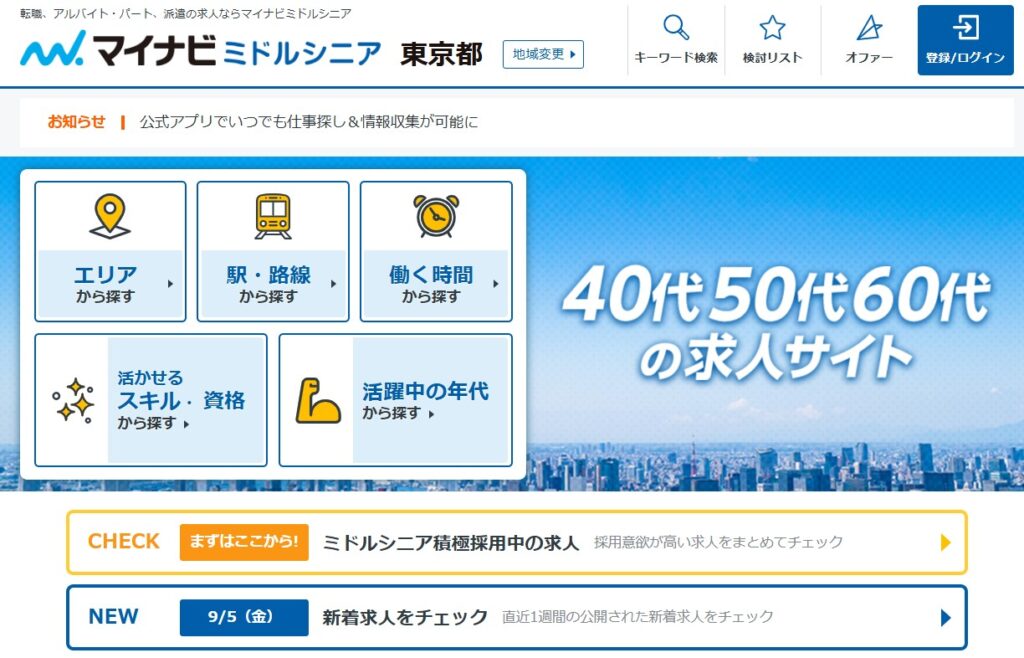Select エリアから探す search option

pyautogui.click(x=110, y=252)
